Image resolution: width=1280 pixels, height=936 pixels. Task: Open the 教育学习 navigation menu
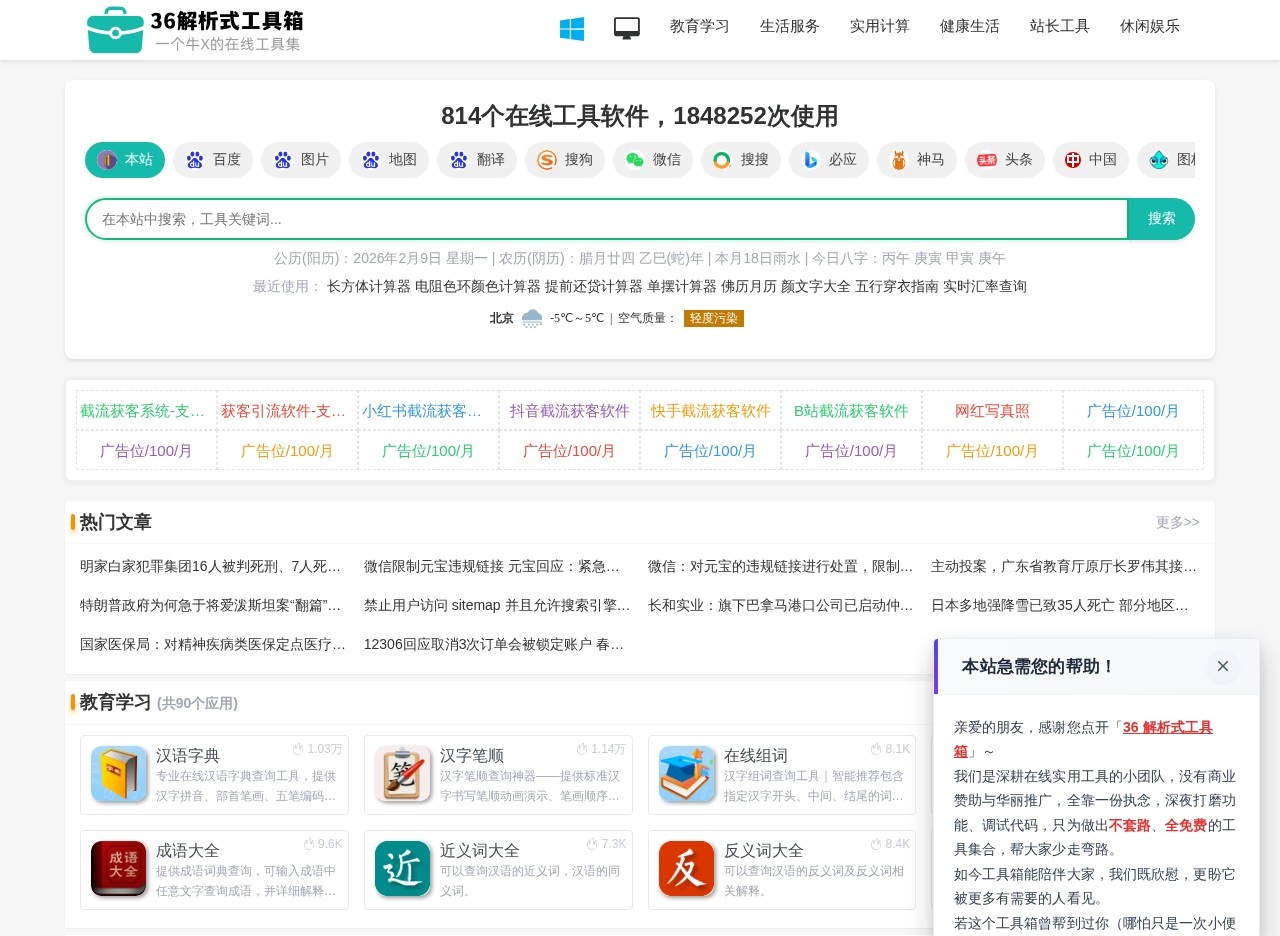click(699, 27)
